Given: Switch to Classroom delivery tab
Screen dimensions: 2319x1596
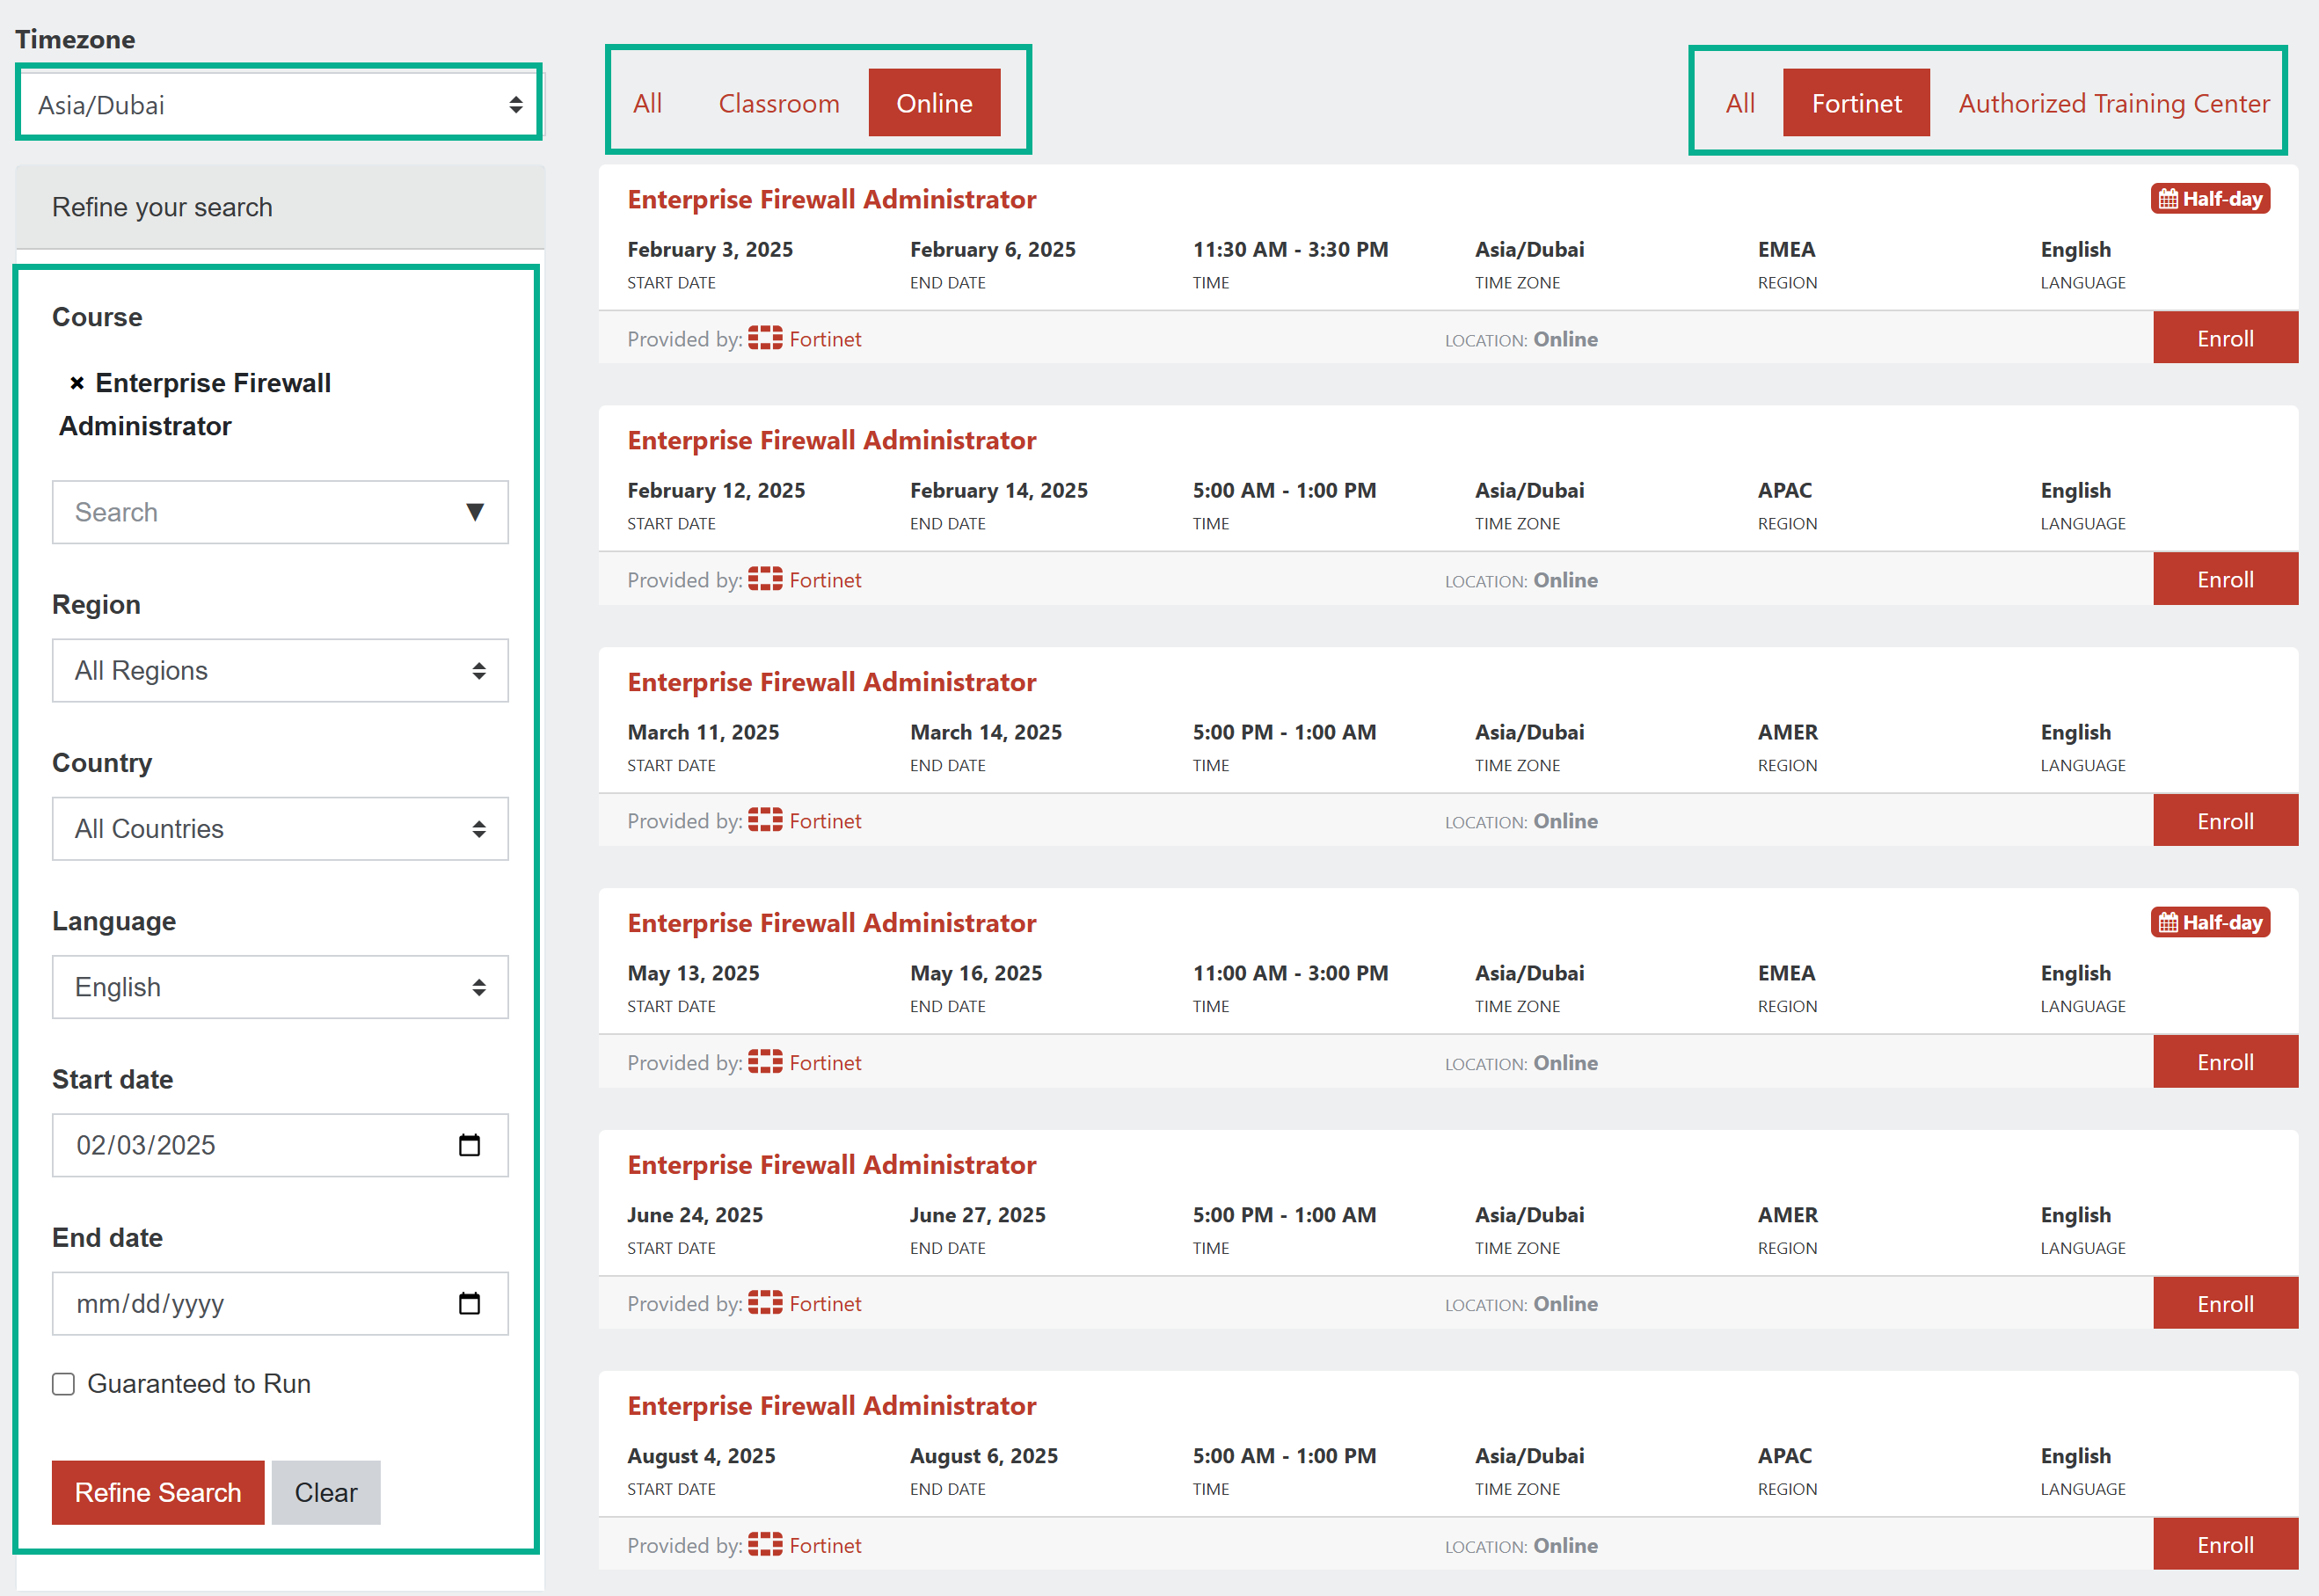Looking at the screenshot, I should click(778, 103).
